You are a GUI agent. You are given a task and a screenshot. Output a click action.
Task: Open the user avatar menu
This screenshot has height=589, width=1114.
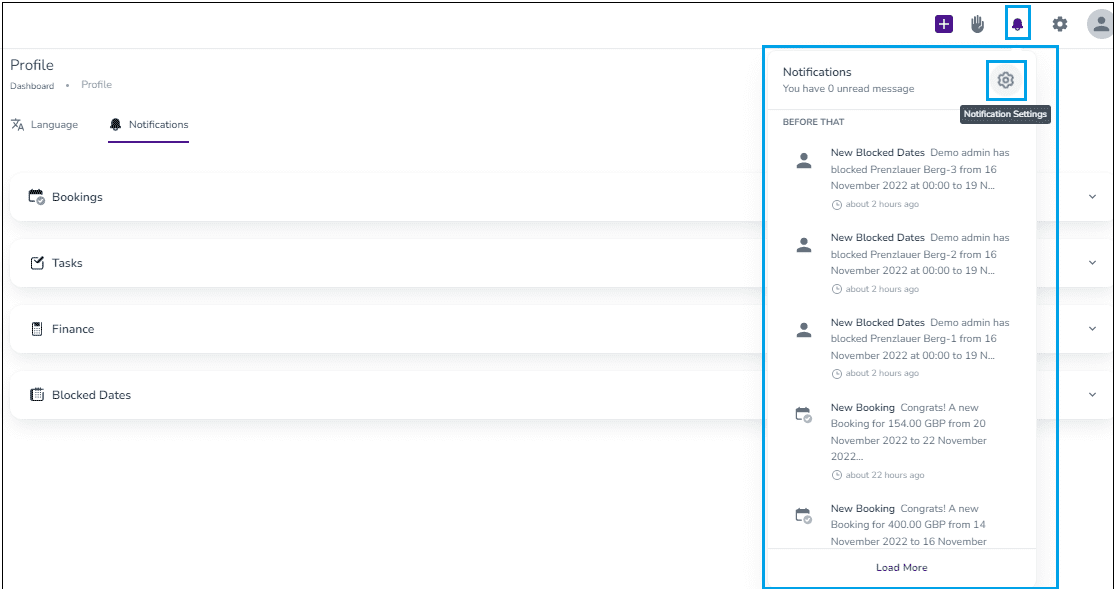tap(1100, 24)
